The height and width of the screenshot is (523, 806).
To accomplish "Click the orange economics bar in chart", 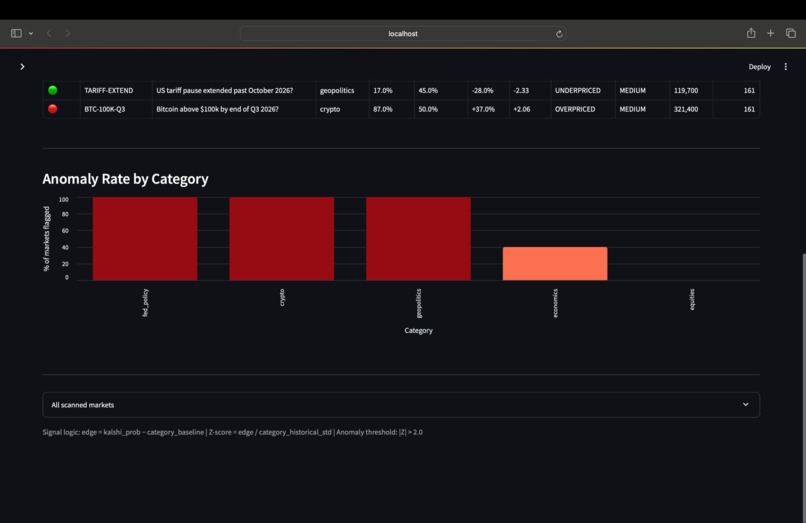I will tap(555, 264).
